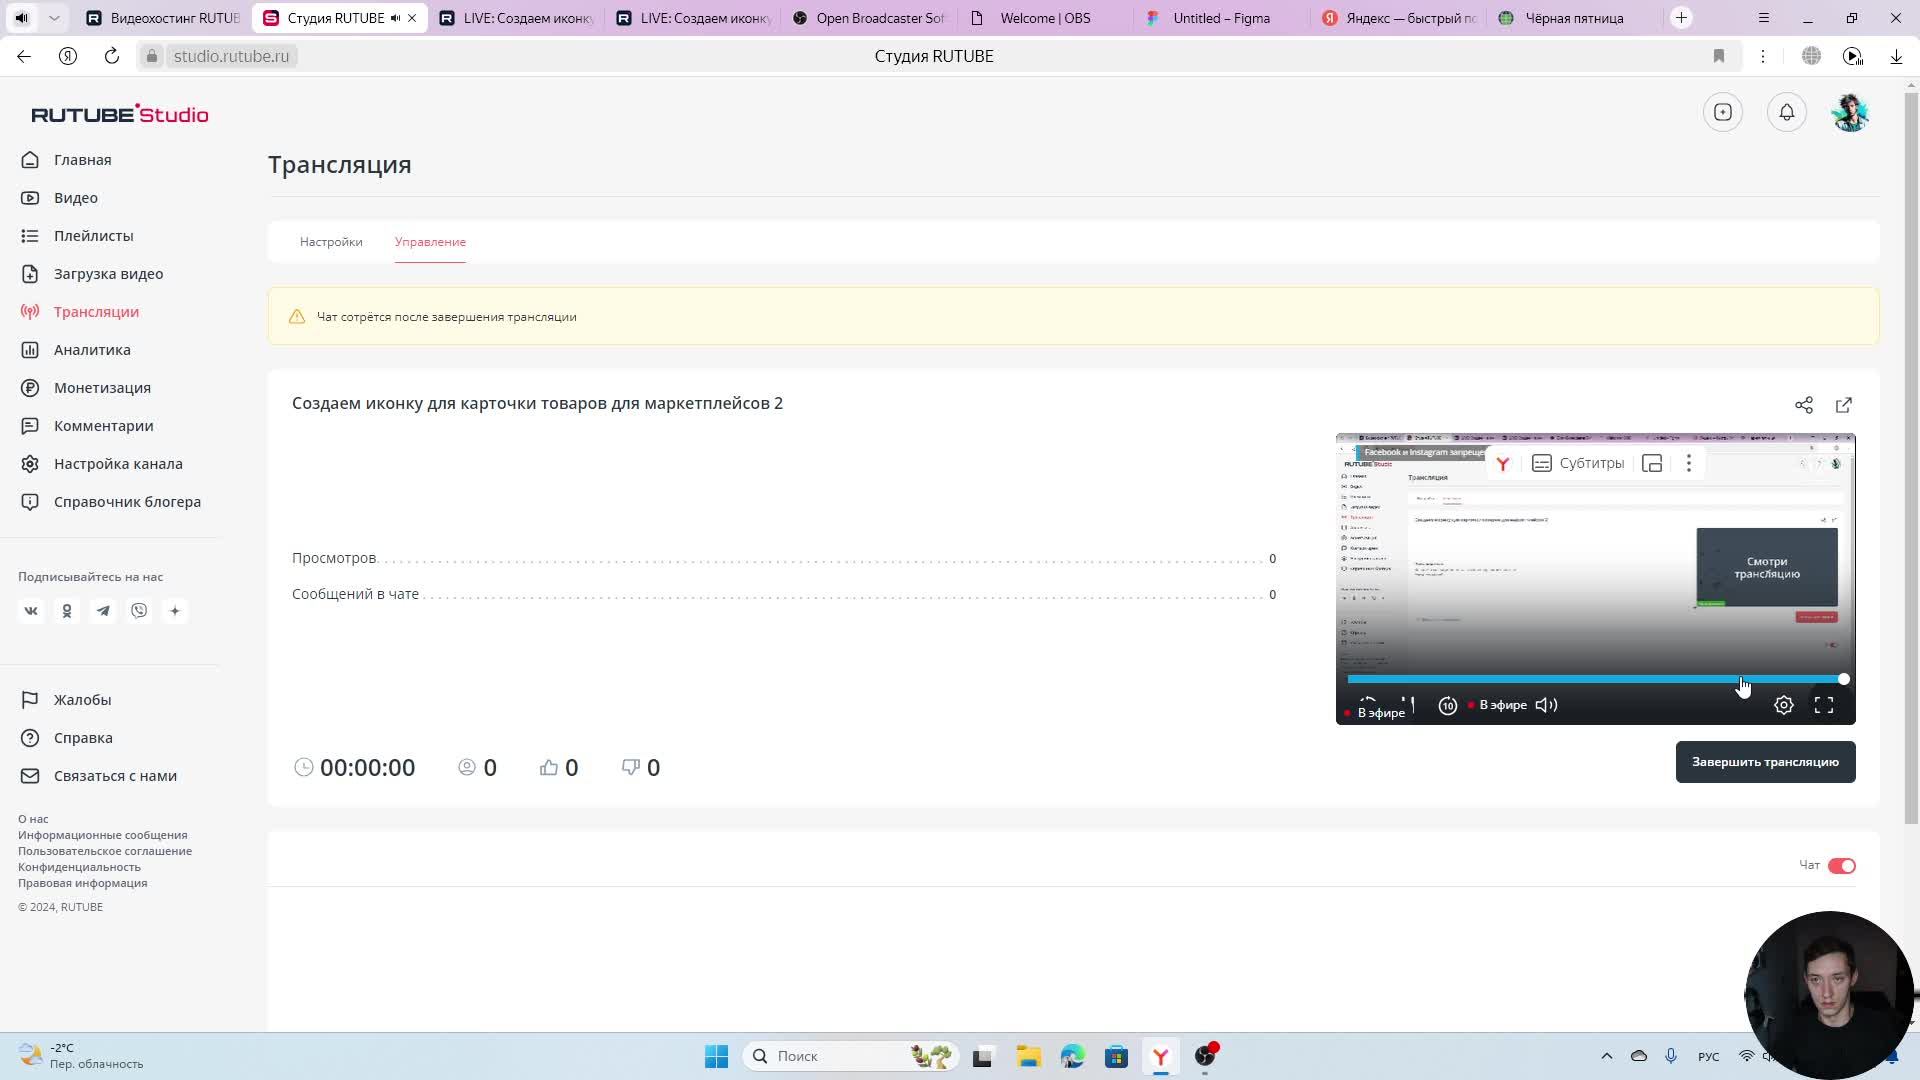Expand the browser tab list chevron
This screenshot has height=1080, width=1920.
54,18
